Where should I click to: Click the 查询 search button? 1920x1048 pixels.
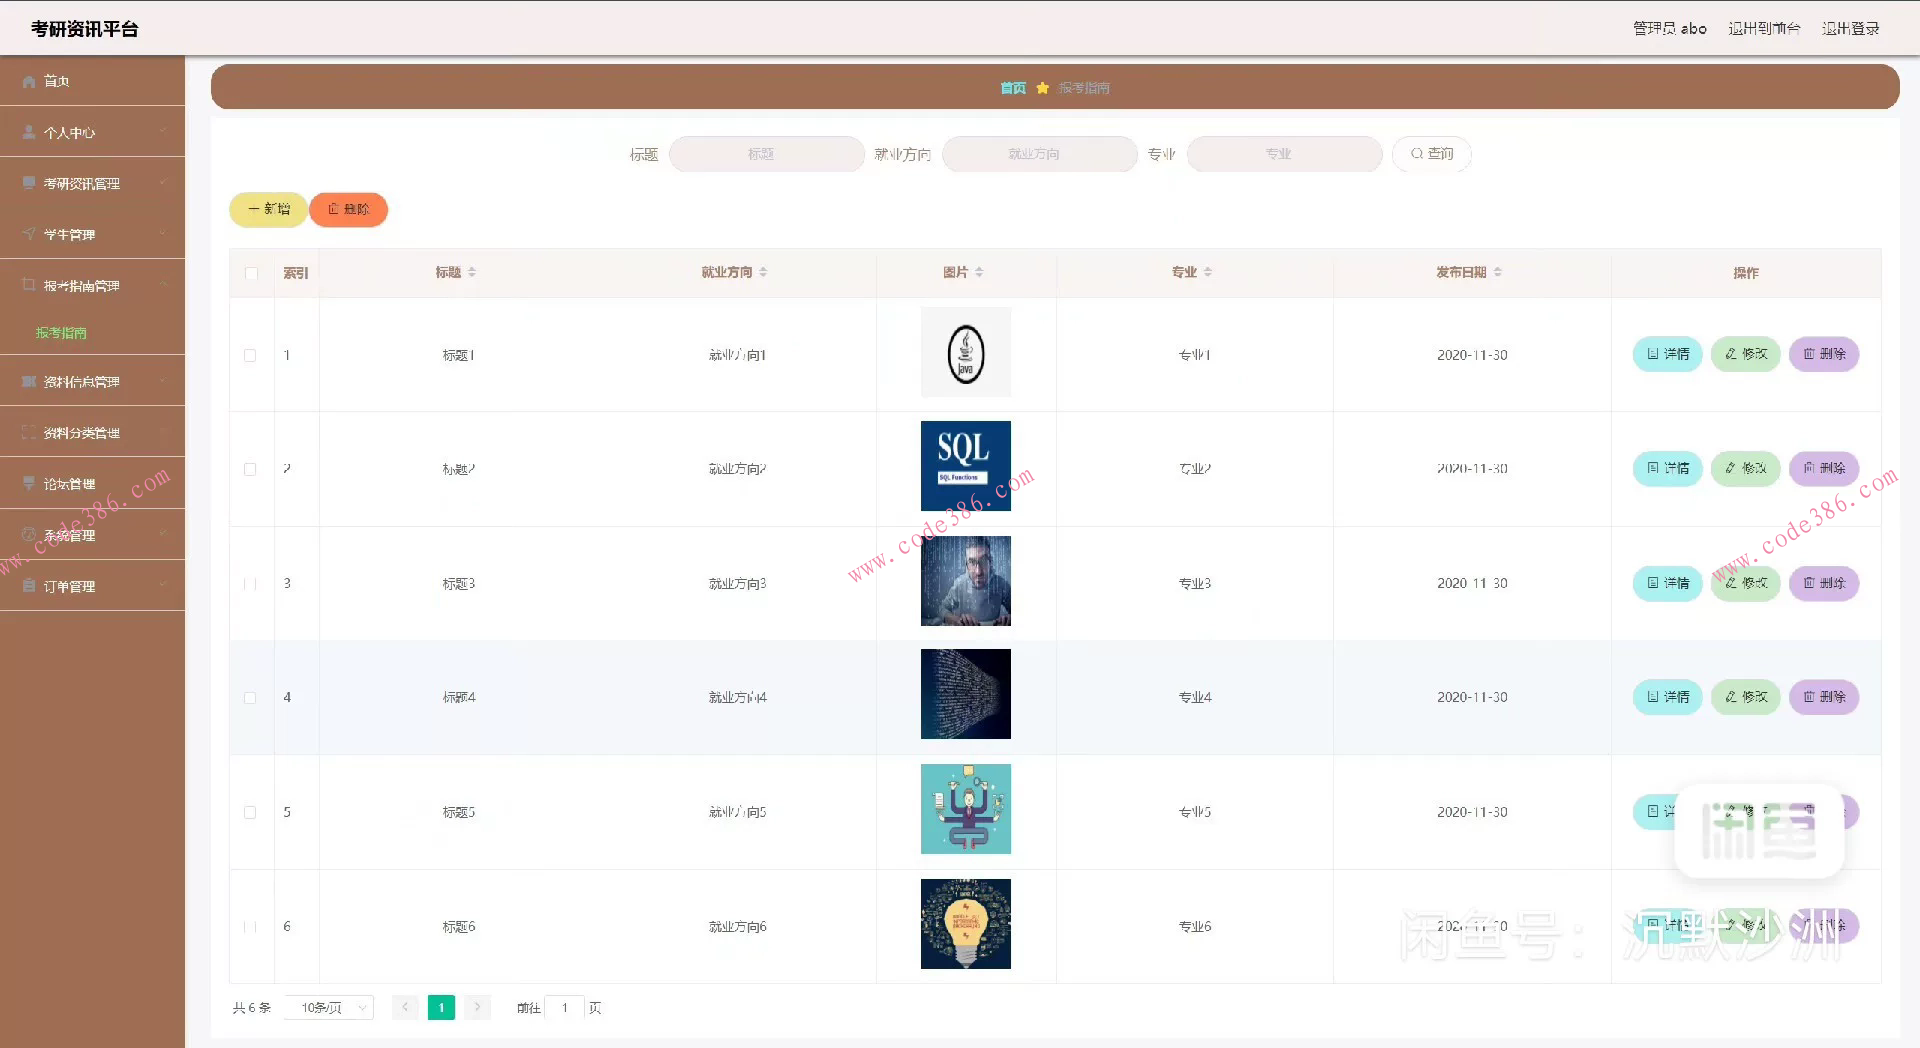coord(1432,154)
